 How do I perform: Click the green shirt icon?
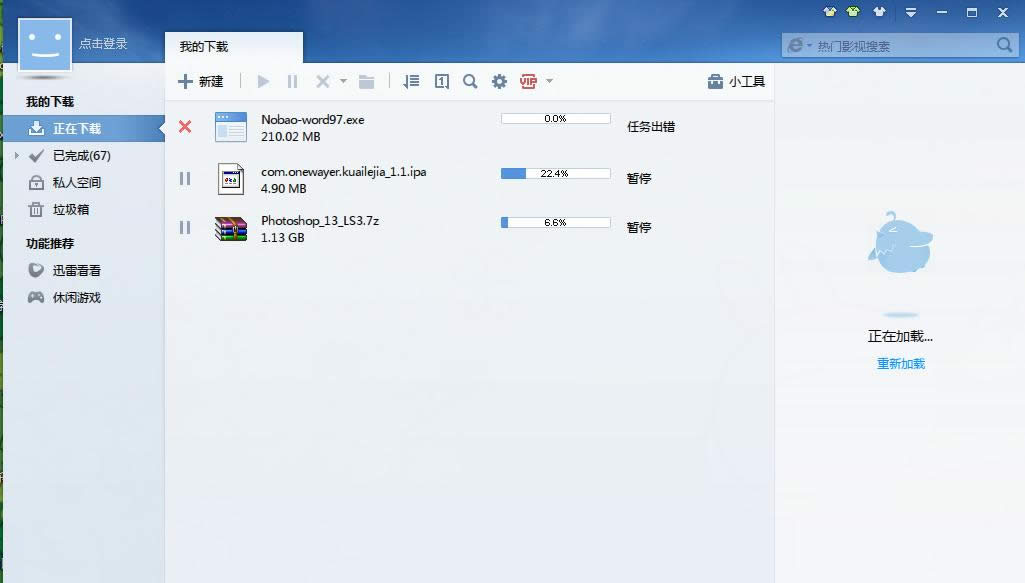[853, 12]
